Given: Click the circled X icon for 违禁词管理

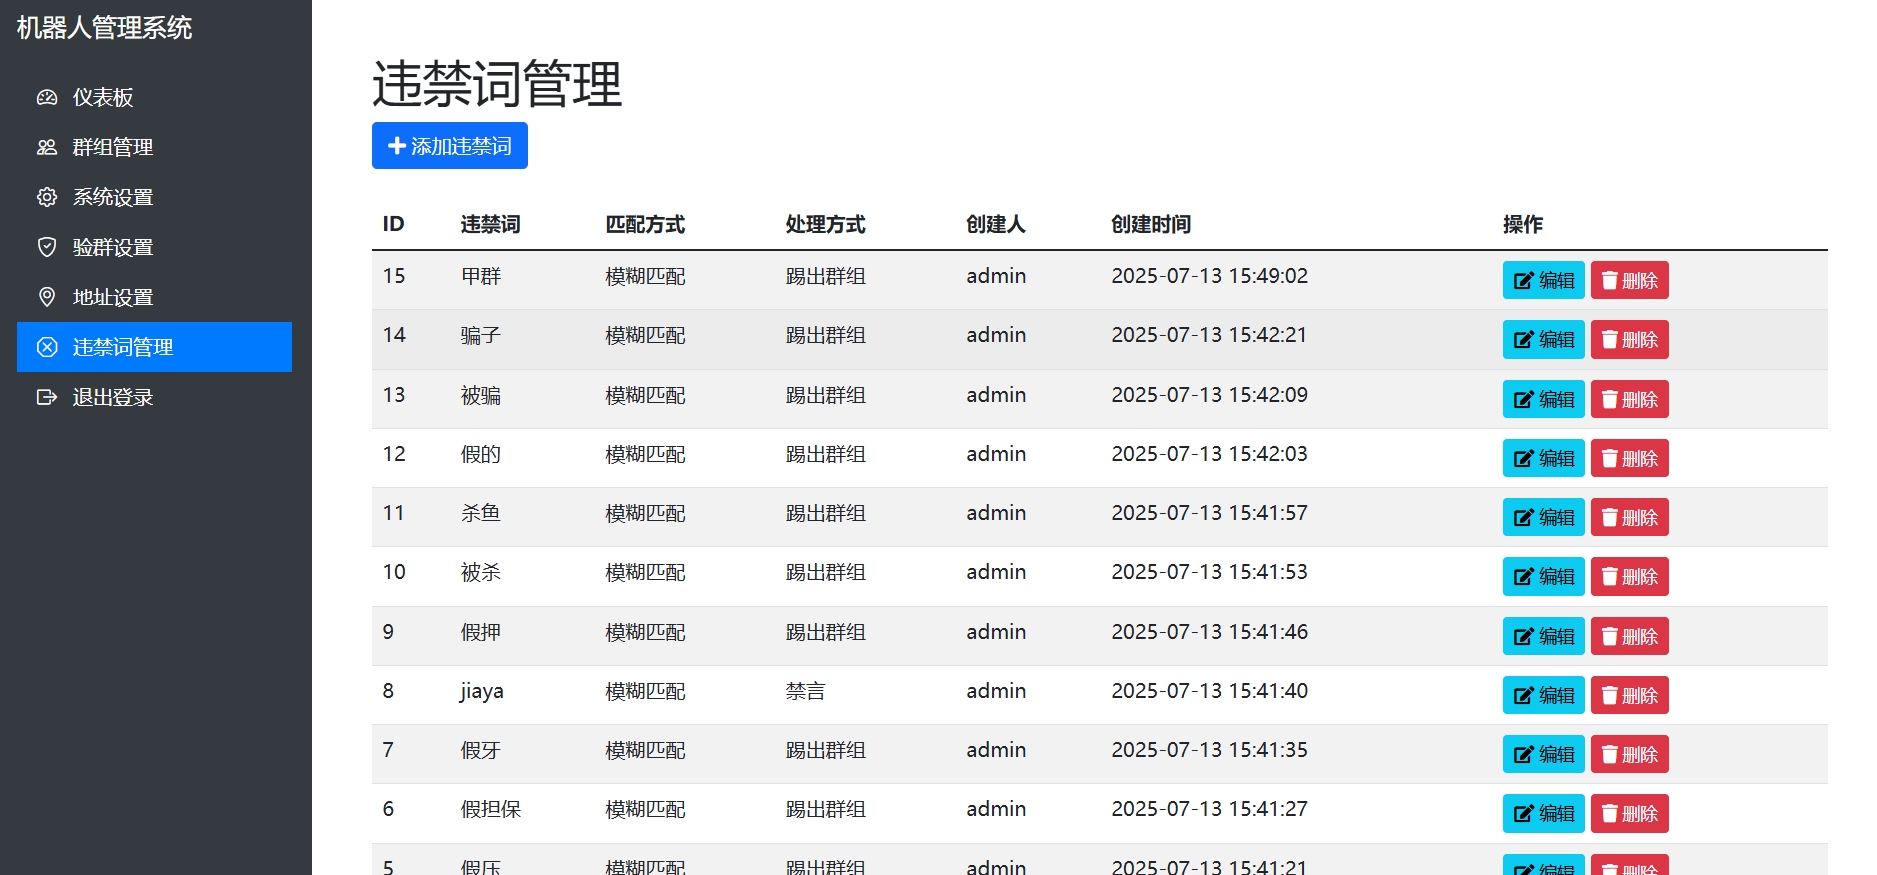Looking at the screenshot, I should pyautogui.click(x=47, y=347).
